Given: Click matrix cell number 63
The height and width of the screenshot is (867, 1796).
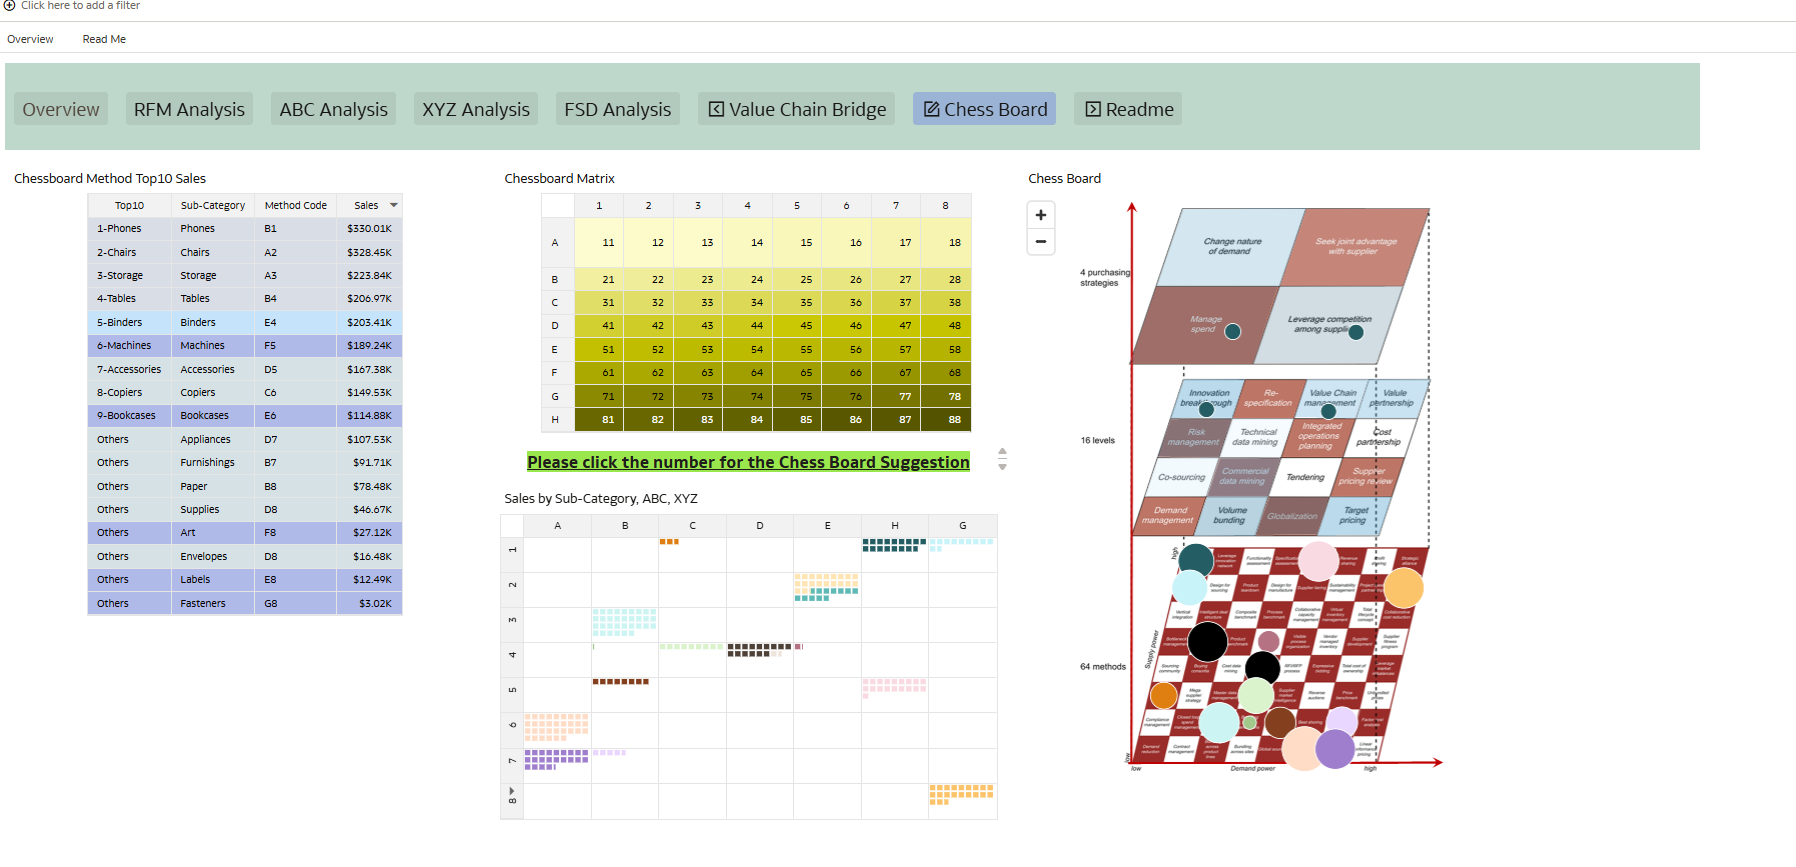Looking at the screenshot, I should point(698,373).
